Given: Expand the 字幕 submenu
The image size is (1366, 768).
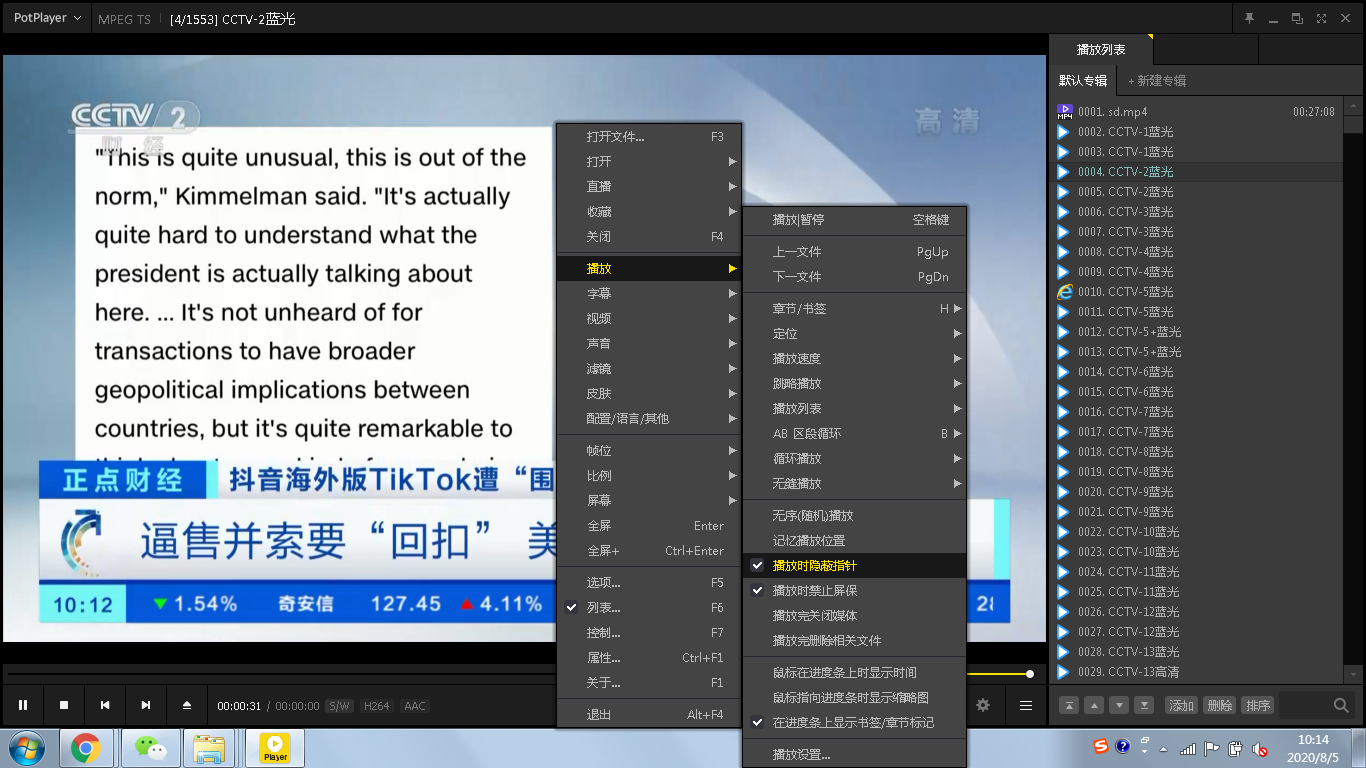Looking at the screenshot, I should point(649,294).
